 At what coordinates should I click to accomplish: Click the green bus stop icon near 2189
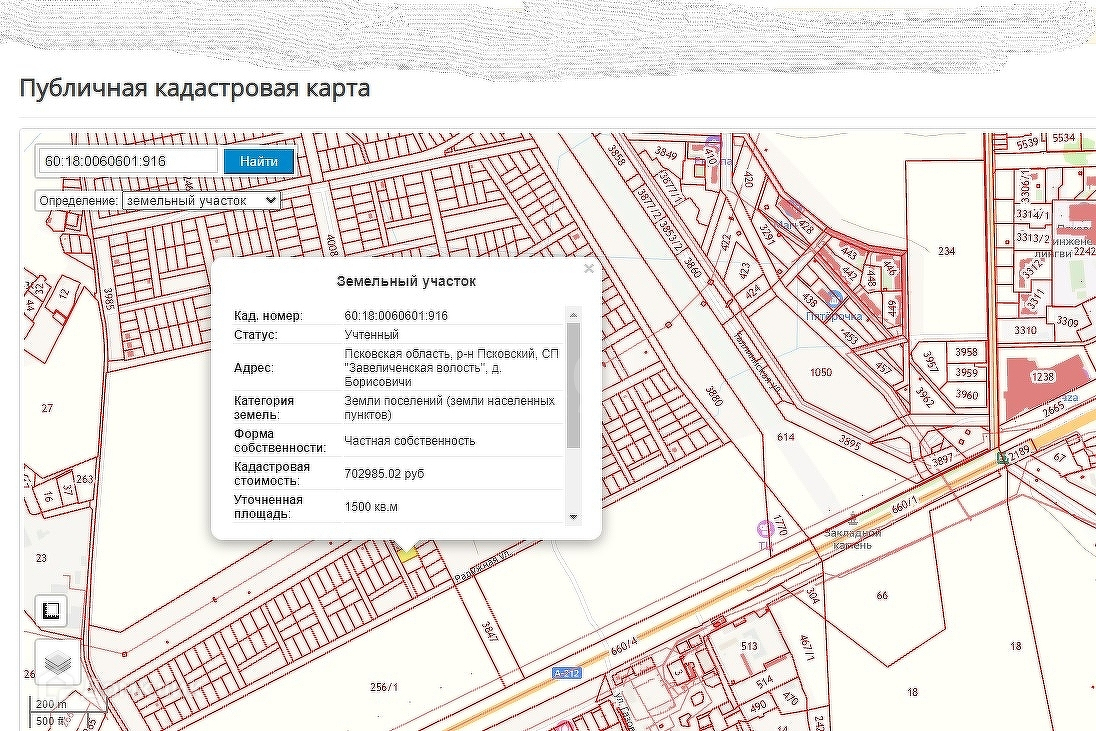point(1001,457)
